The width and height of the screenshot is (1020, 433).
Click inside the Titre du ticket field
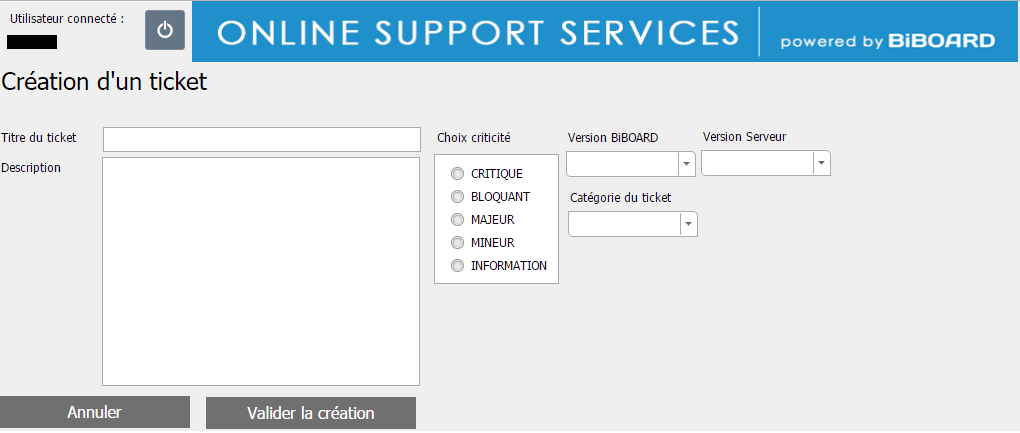pos(262,139)
